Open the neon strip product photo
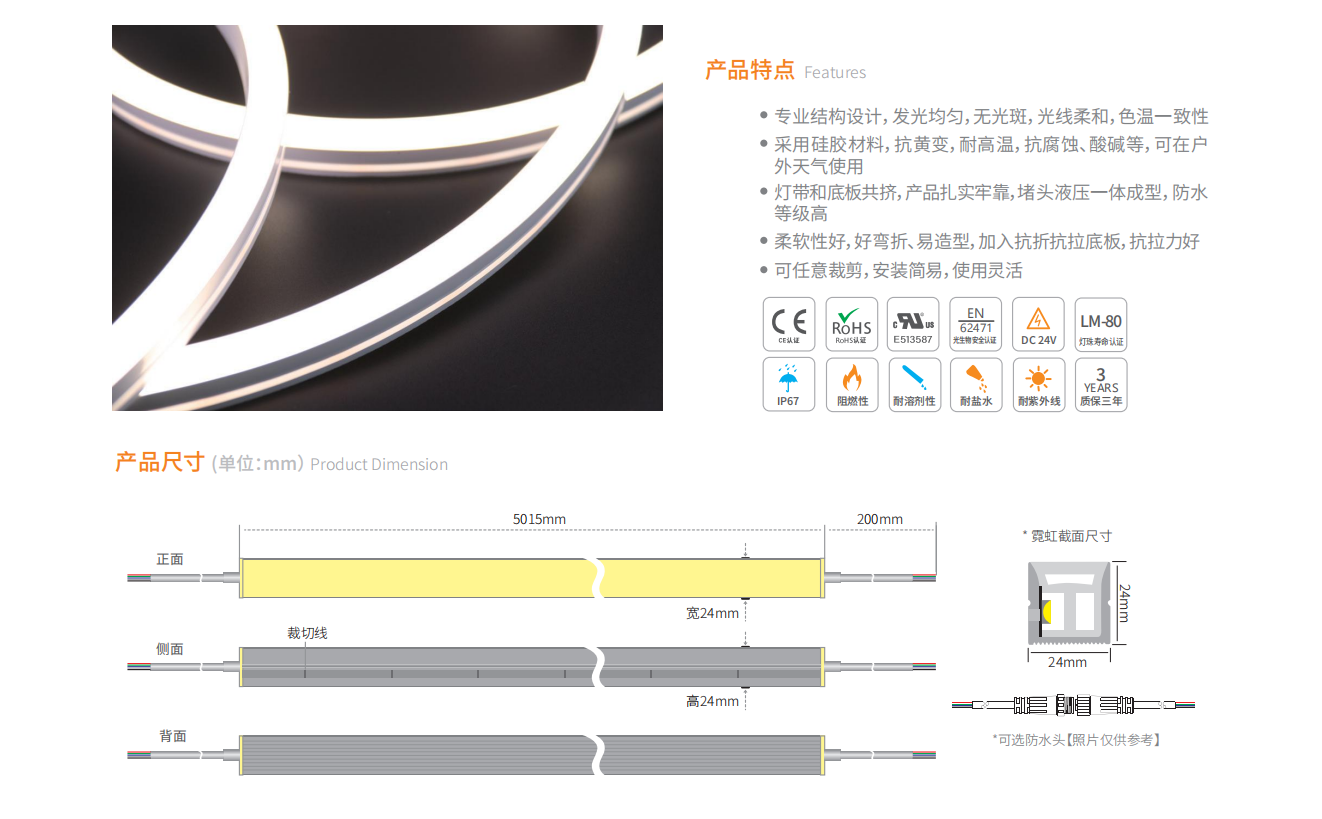Viewport: 1322px width, 819px height. coord(387,218)
